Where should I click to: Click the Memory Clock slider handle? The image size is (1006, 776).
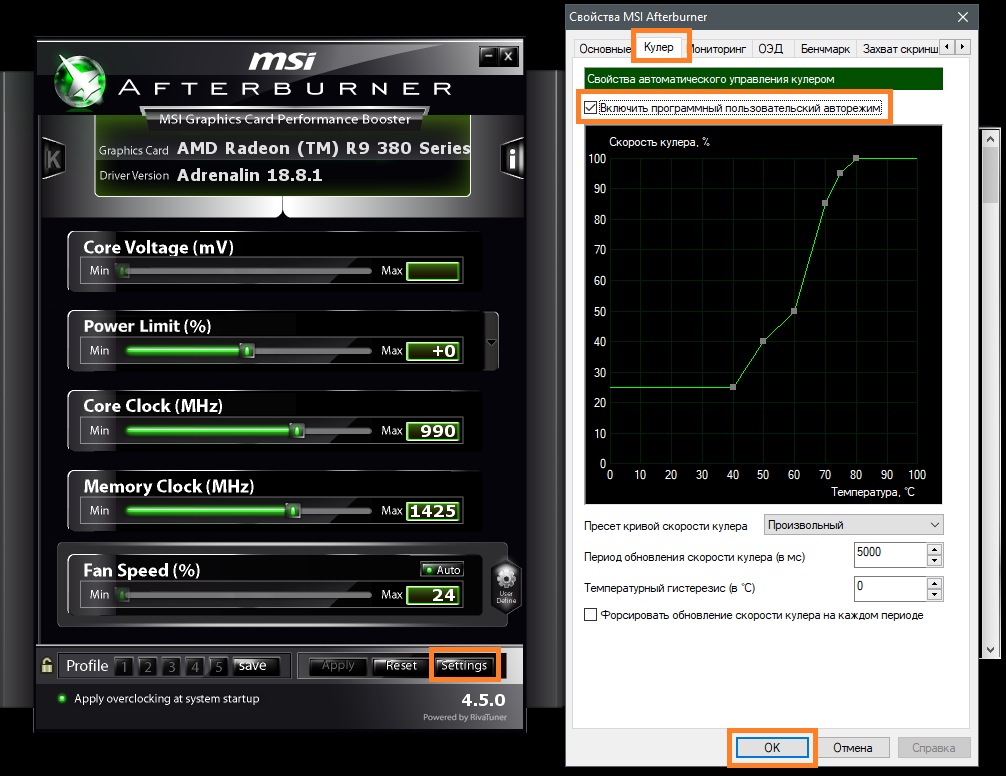293,510
